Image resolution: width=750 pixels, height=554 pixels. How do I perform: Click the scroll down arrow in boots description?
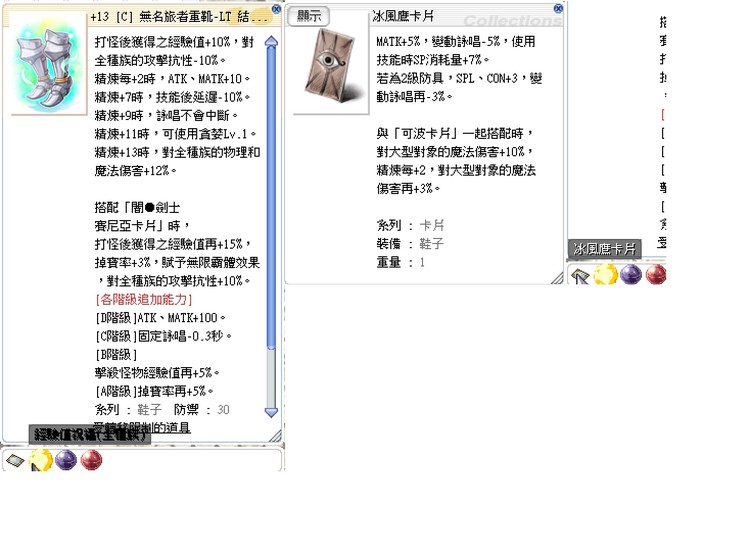point(271,411)
